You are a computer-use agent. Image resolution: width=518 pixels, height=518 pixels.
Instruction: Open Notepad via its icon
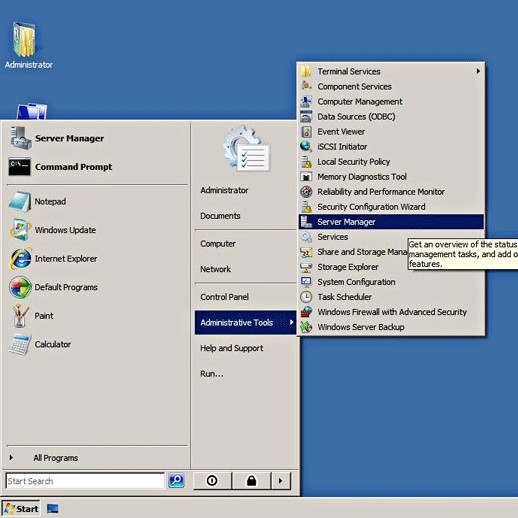coord(20,201)
